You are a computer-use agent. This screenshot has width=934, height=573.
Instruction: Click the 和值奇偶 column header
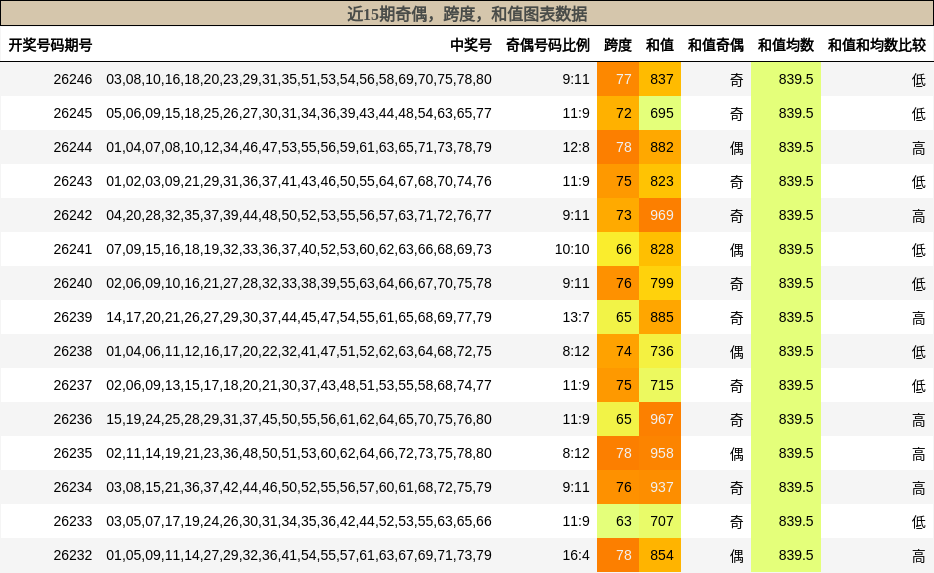tap(715, 45)
